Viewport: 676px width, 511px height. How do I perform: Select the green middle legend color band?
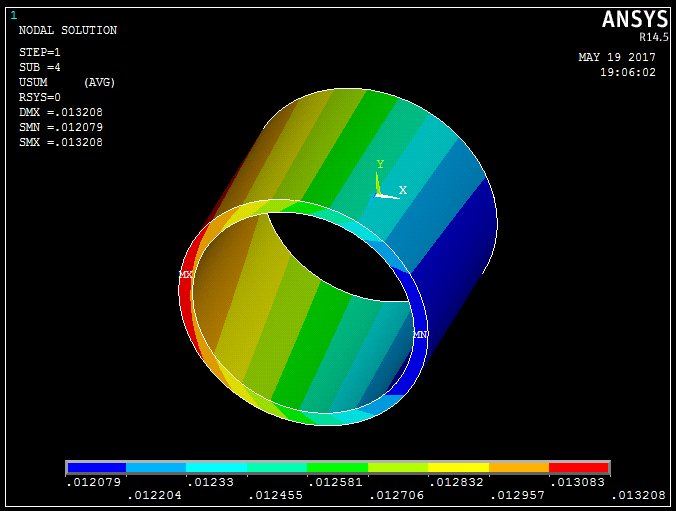point(337,467)
